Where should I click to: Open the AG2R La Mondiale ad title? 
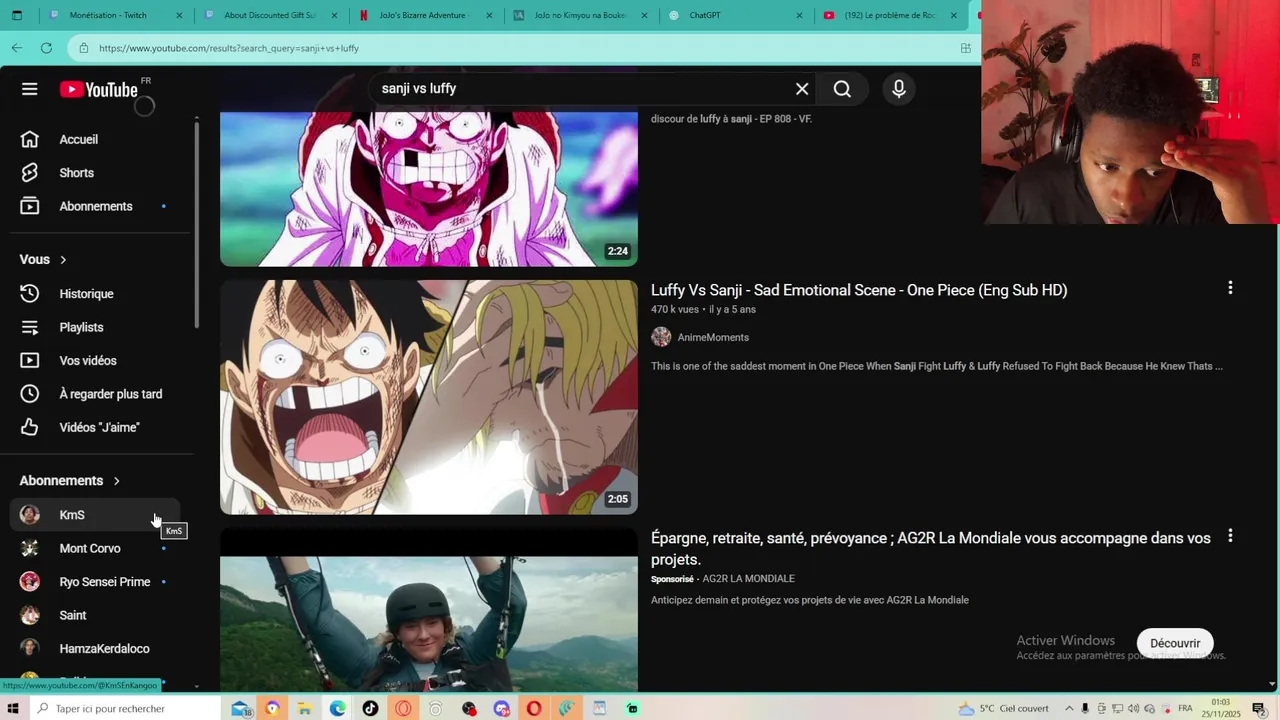tap(931, 549)
